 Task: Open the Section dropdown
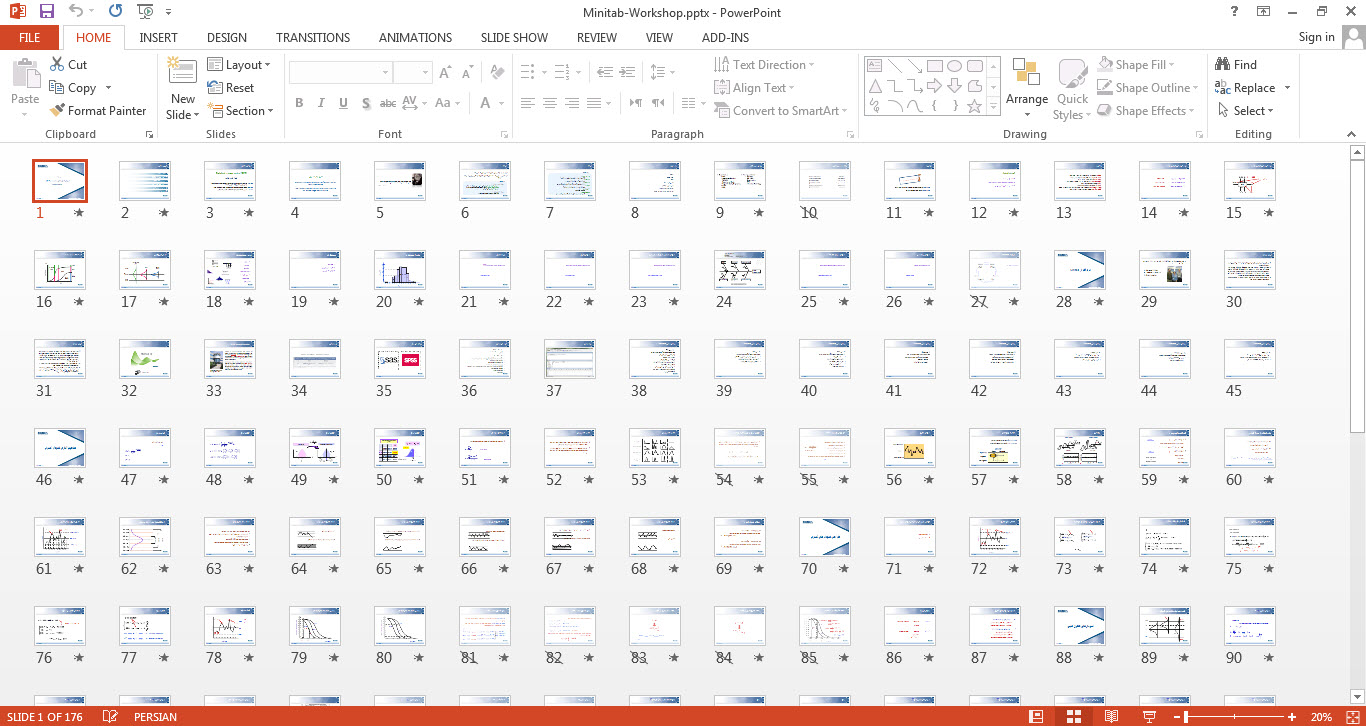[x=240, y=111]
